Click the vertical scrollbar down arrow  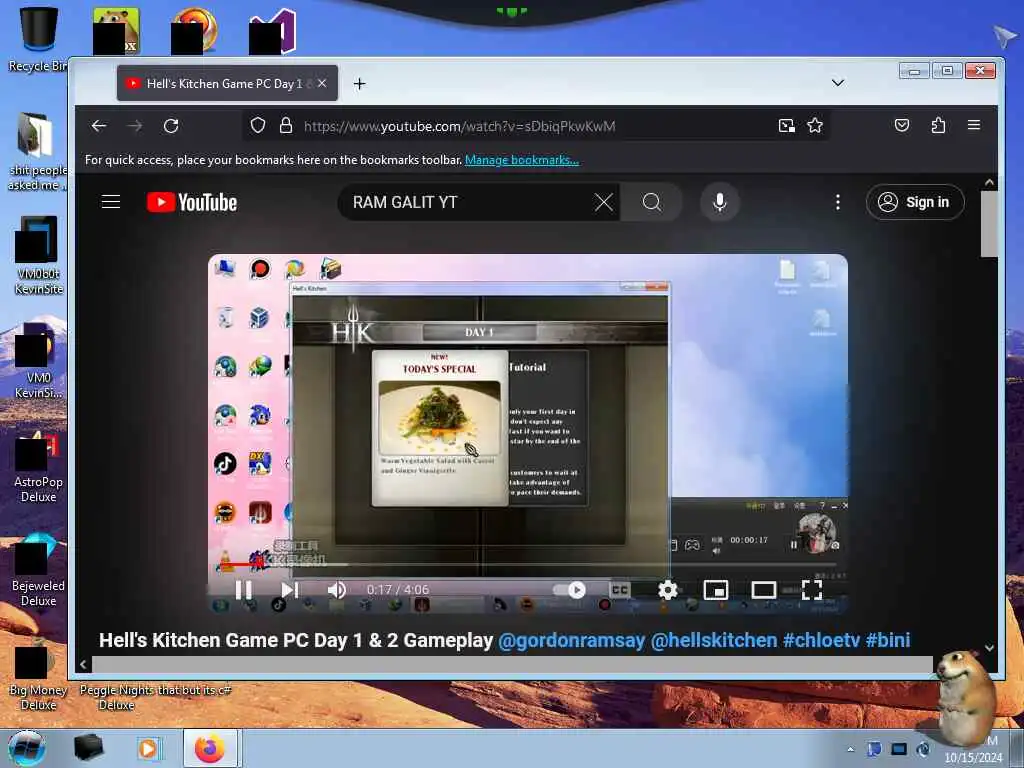[x=989, y=648]
